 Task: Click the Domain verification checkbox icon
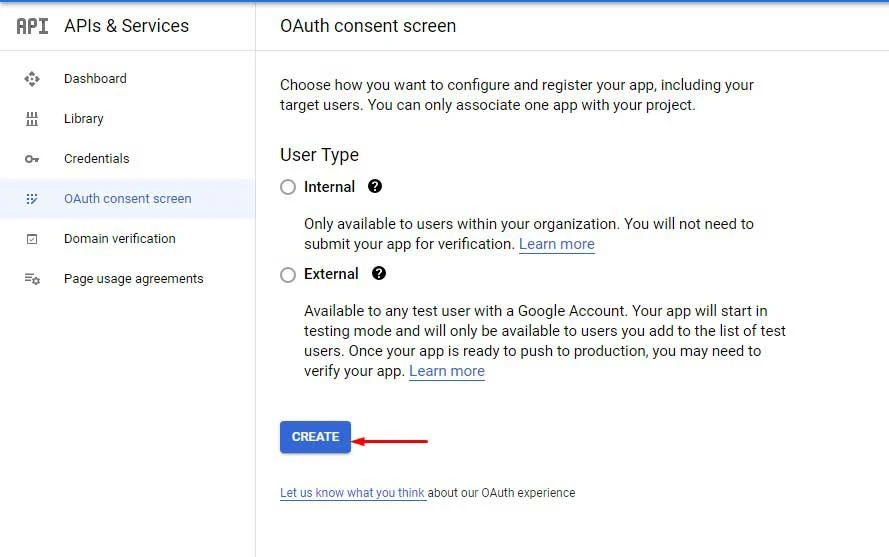point(32,239)
